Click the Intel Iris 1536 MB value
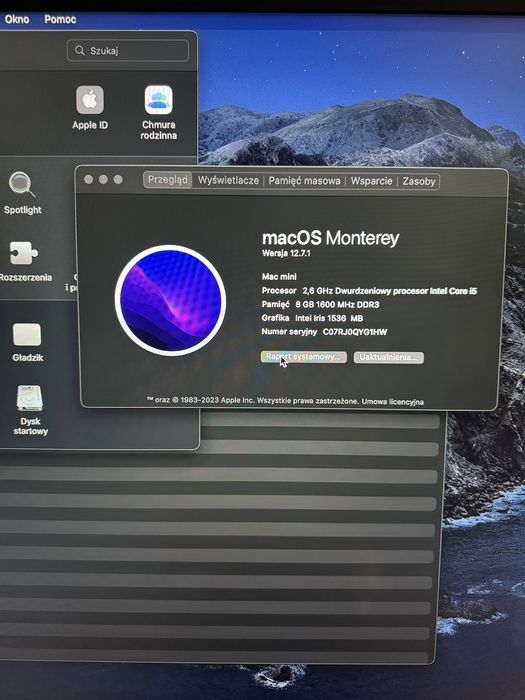Viewport: 525px width, 700px height. [329, 318]
